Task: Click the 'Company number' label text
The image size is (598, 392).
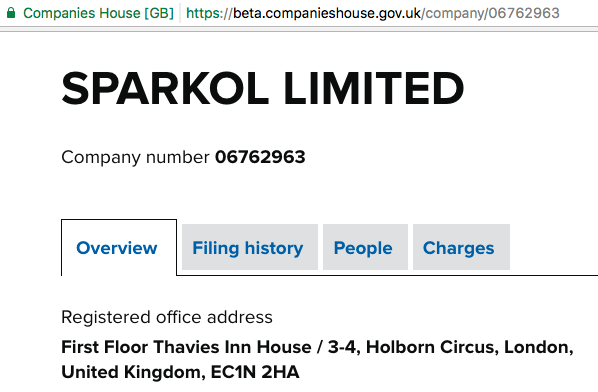Action: click(135, 157)
